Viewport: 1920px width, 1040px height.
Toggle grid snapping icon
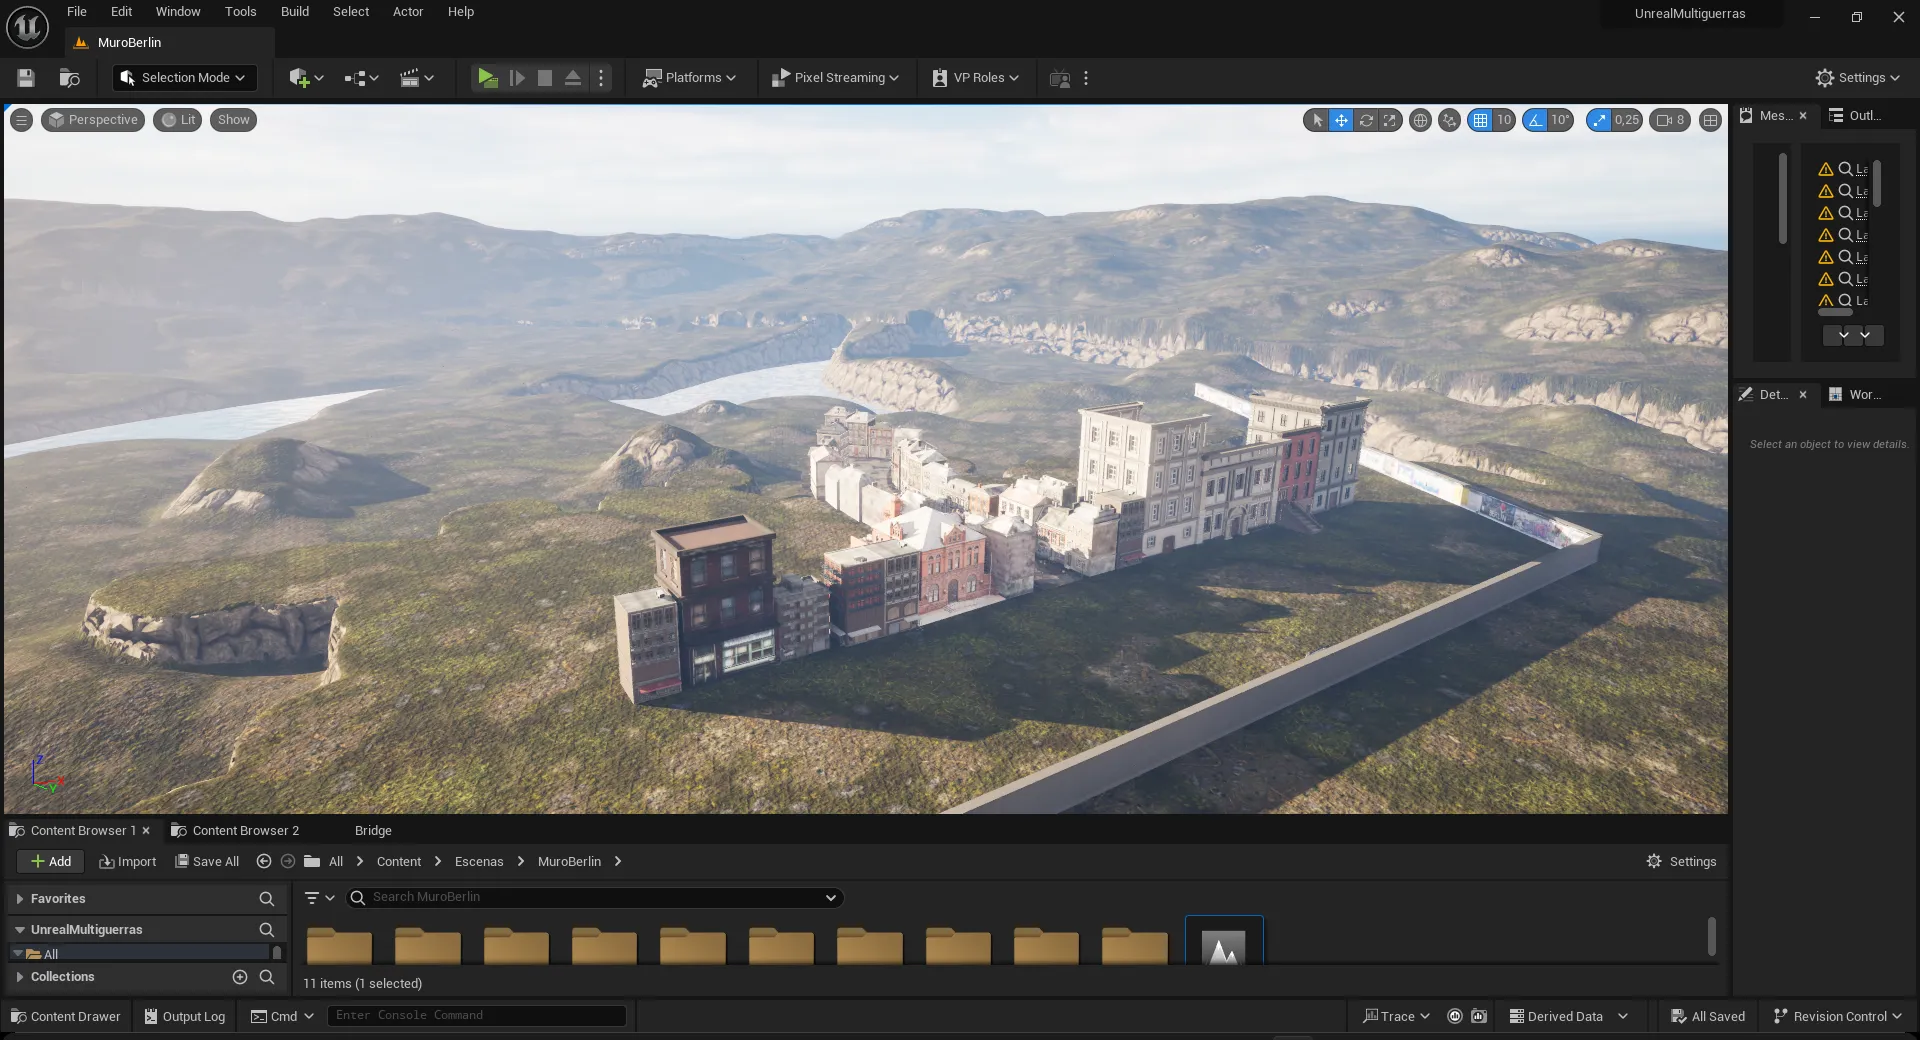1480,120
